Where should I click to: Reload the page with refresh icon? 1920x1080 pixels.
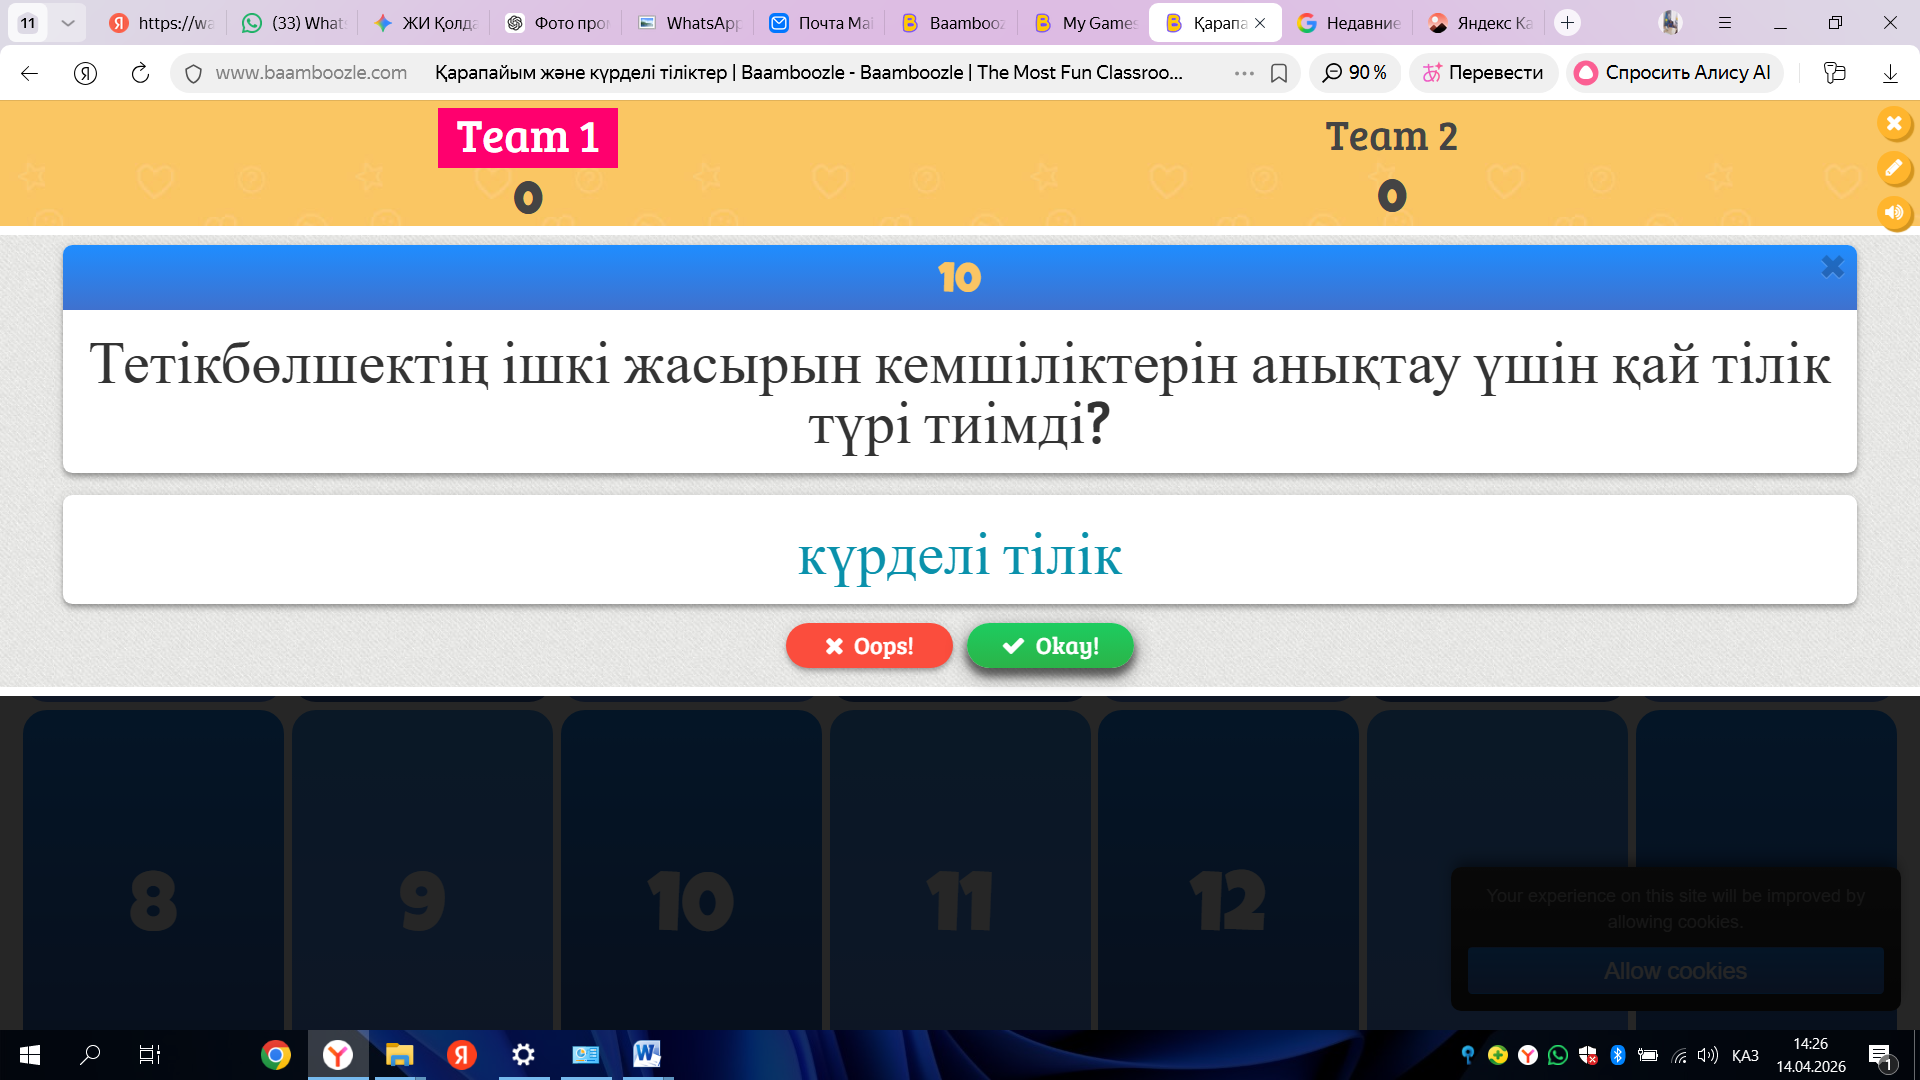coord(140,73)
